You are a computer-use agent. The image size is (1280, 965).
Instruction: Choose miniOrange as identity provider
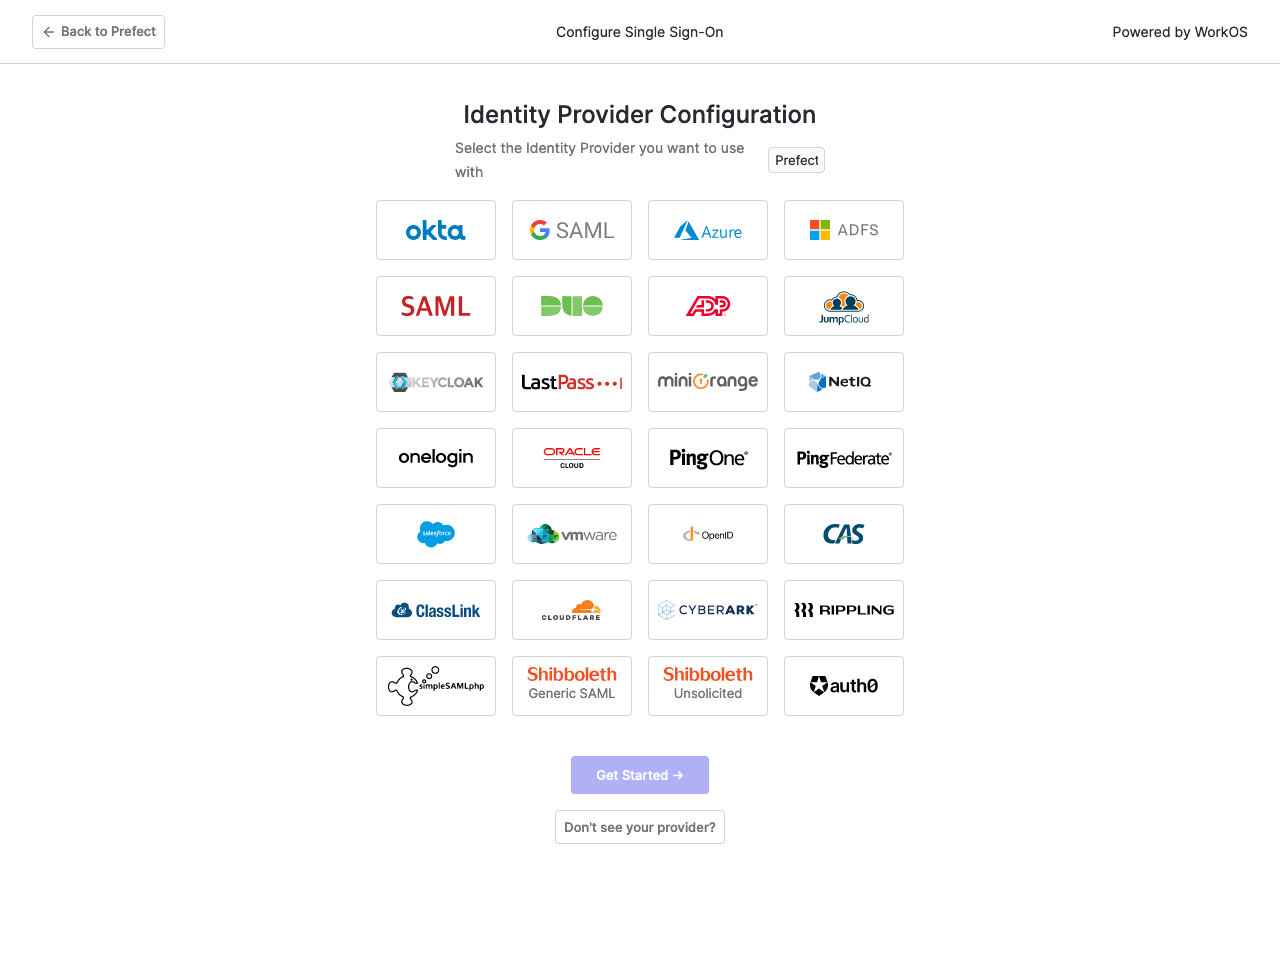point(708,382)
